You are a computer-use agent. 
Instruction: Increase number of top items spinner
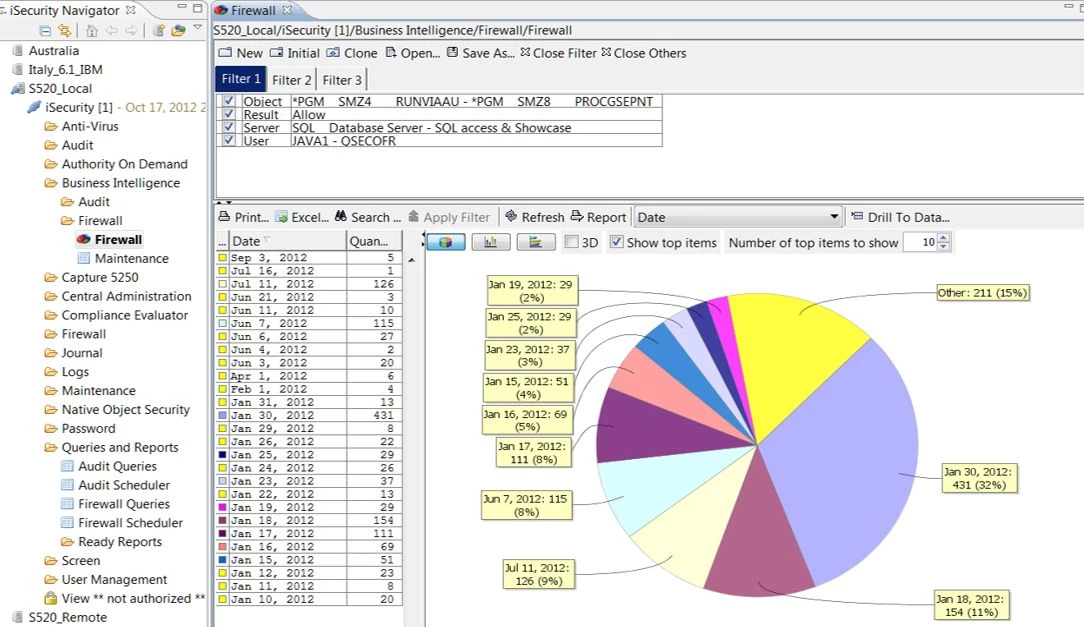[945, 238]
